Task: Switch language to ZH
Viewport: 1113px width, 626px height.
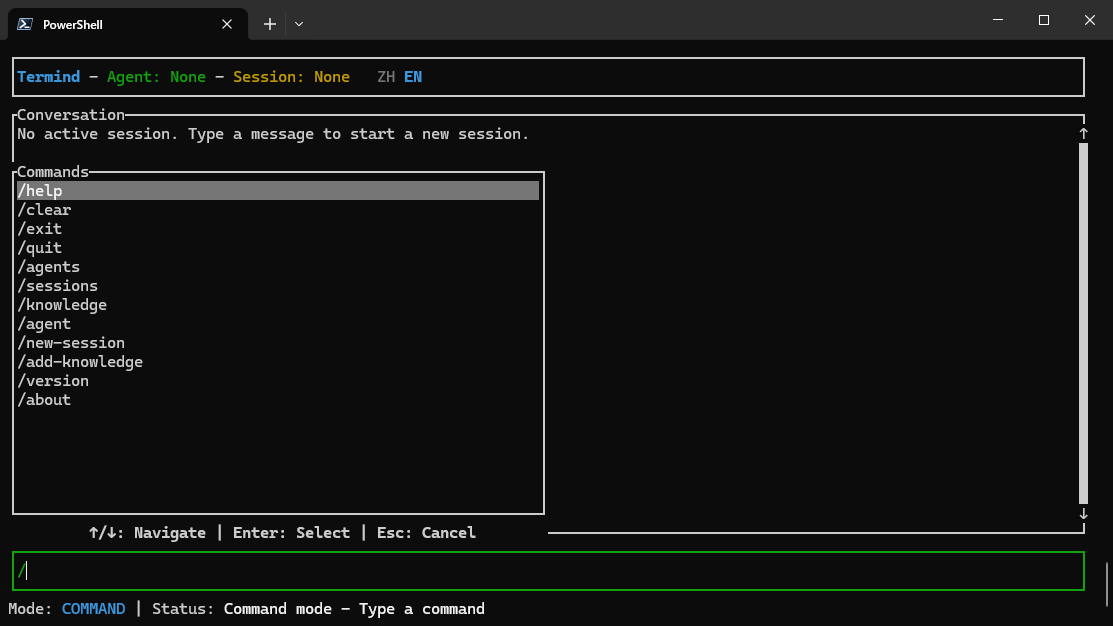Action: pyautogui.click(x=386, y=77)
